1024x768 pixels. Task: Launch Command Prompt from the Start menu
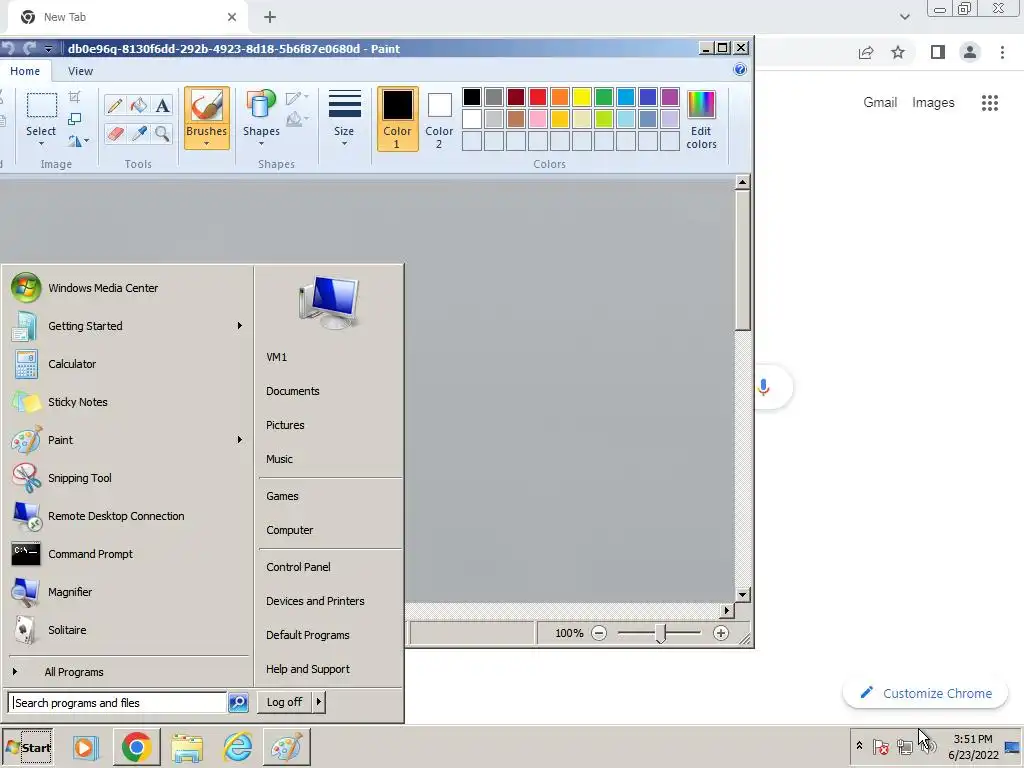point(129,554)
